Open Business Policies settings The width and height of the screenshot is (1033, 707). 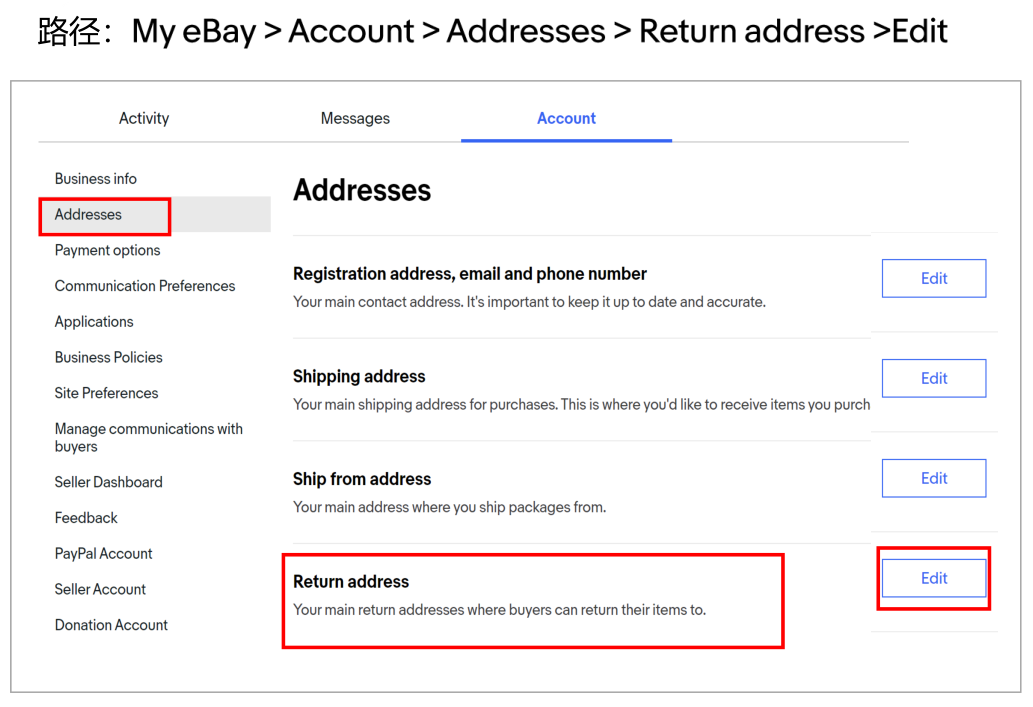[x=108, y=357]
